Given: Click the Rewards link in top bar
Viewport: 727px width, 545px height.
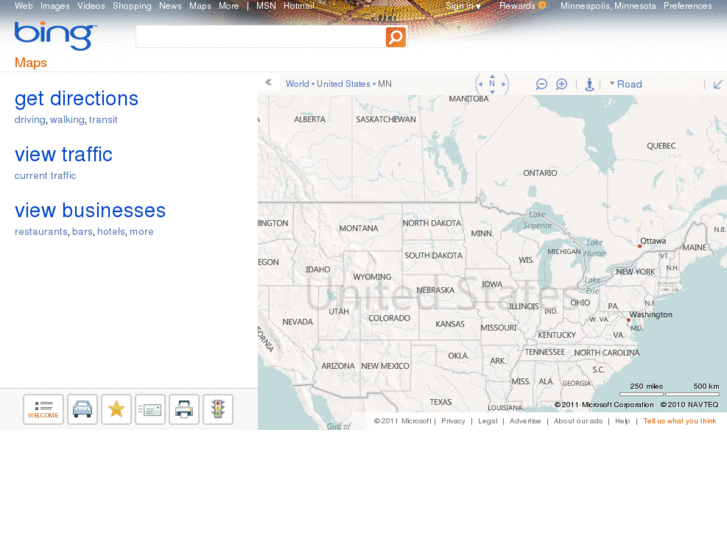Looking at the screenshot, I should (517, 6).
